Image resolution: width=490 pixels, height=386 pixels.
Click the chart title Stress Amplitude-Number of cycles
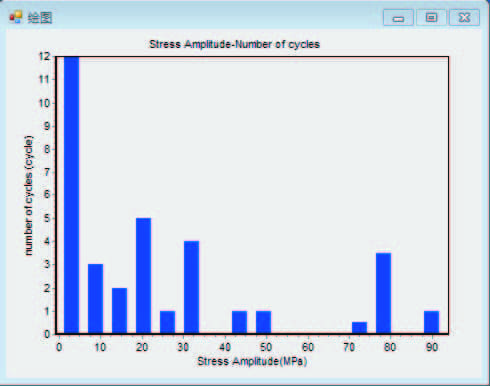pyautogui.click(x=234, y=44)
